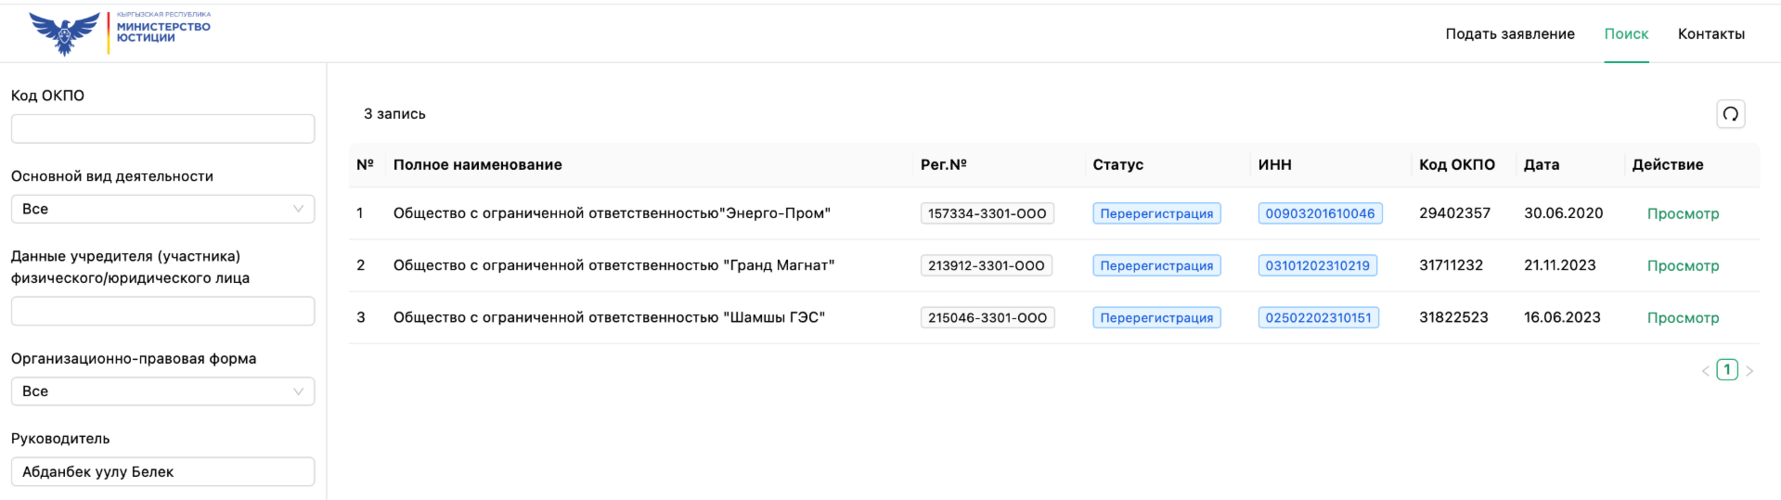Screen dimensions: 1781x500
Task: Open the Подать заявление menu item
Action: point(1509,34)
